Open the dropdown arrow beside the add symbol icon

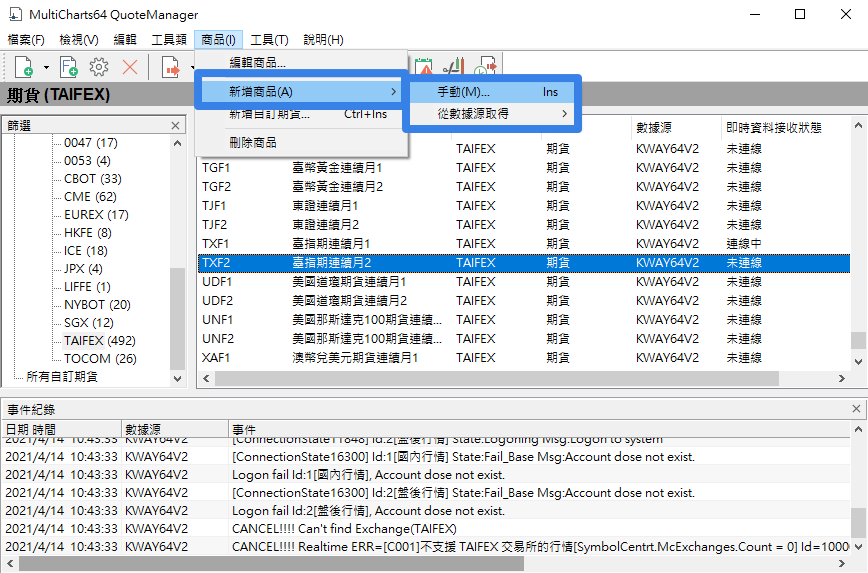click(46, 68)
